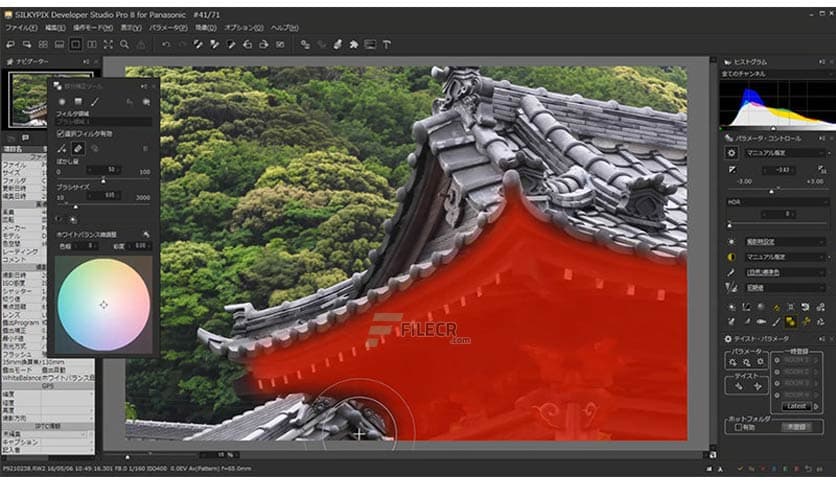Screen dimensions: 836x484
Task: Rotate image right using toolbar rotate icon
Action: (263, 45)
